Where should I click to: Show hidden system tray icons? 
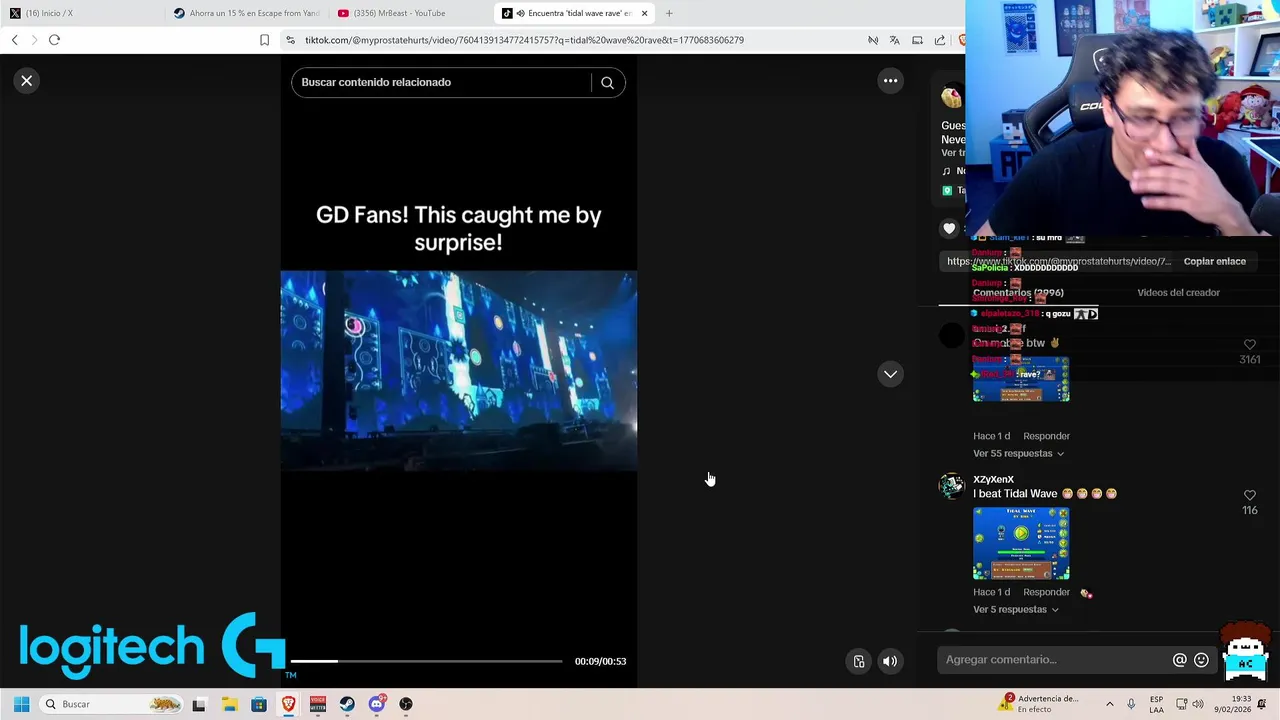pos(1109,704)
